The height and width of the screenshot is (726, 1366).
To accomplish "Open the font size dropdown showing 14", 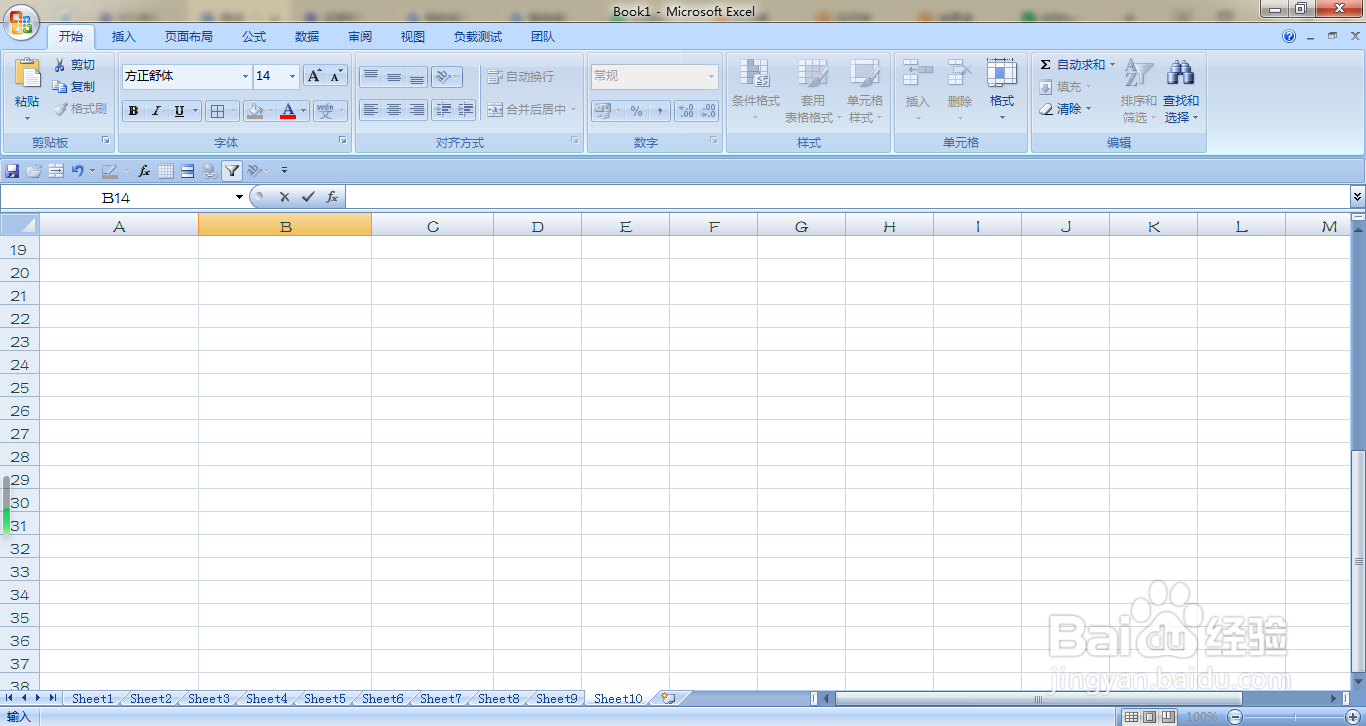I will 292,76.
